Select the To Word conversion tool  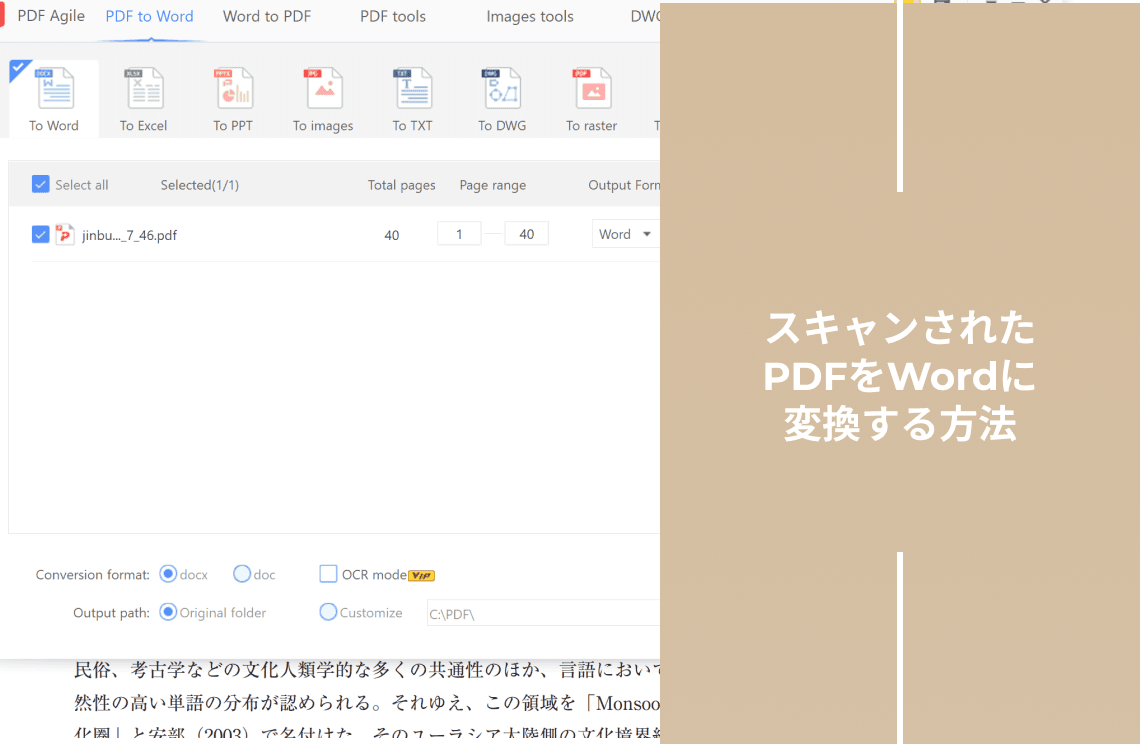[x=53, y=97]
